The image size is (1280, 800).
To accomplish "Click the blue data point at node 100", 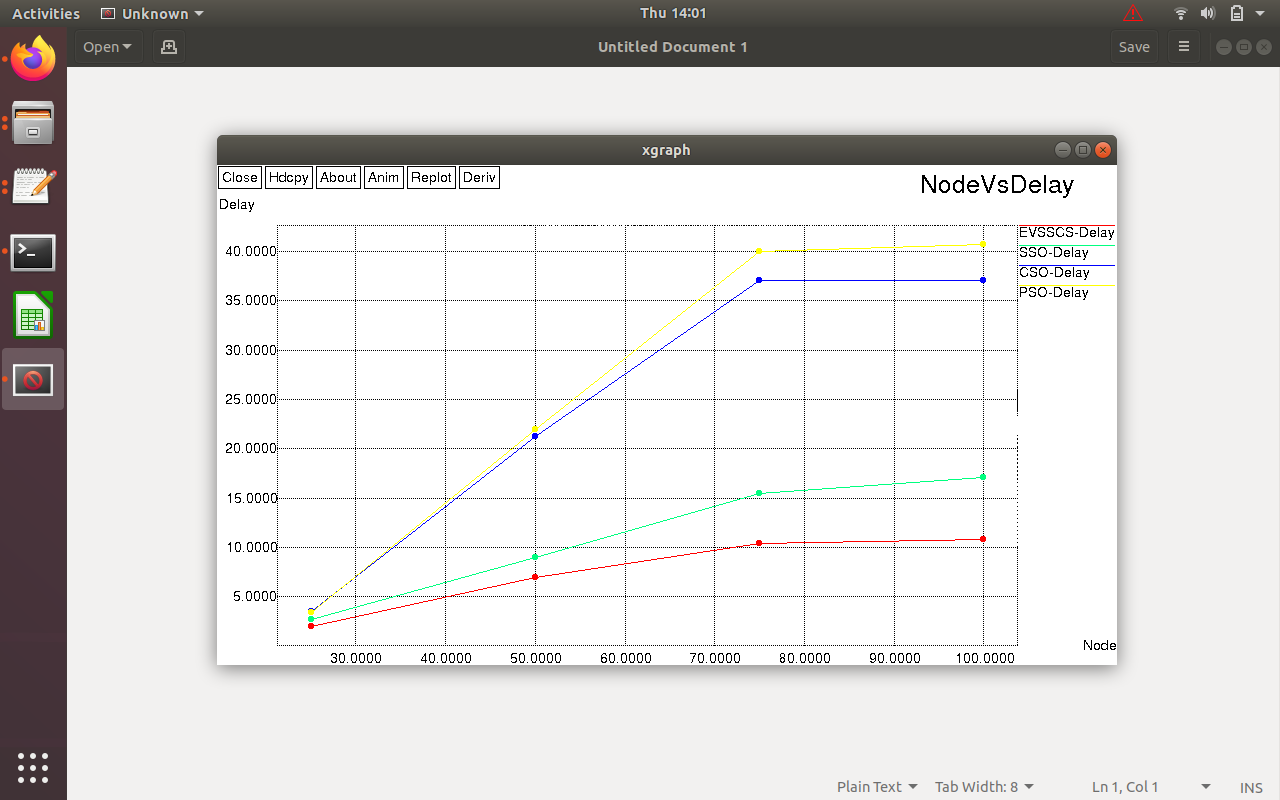I will click(983, 280).
